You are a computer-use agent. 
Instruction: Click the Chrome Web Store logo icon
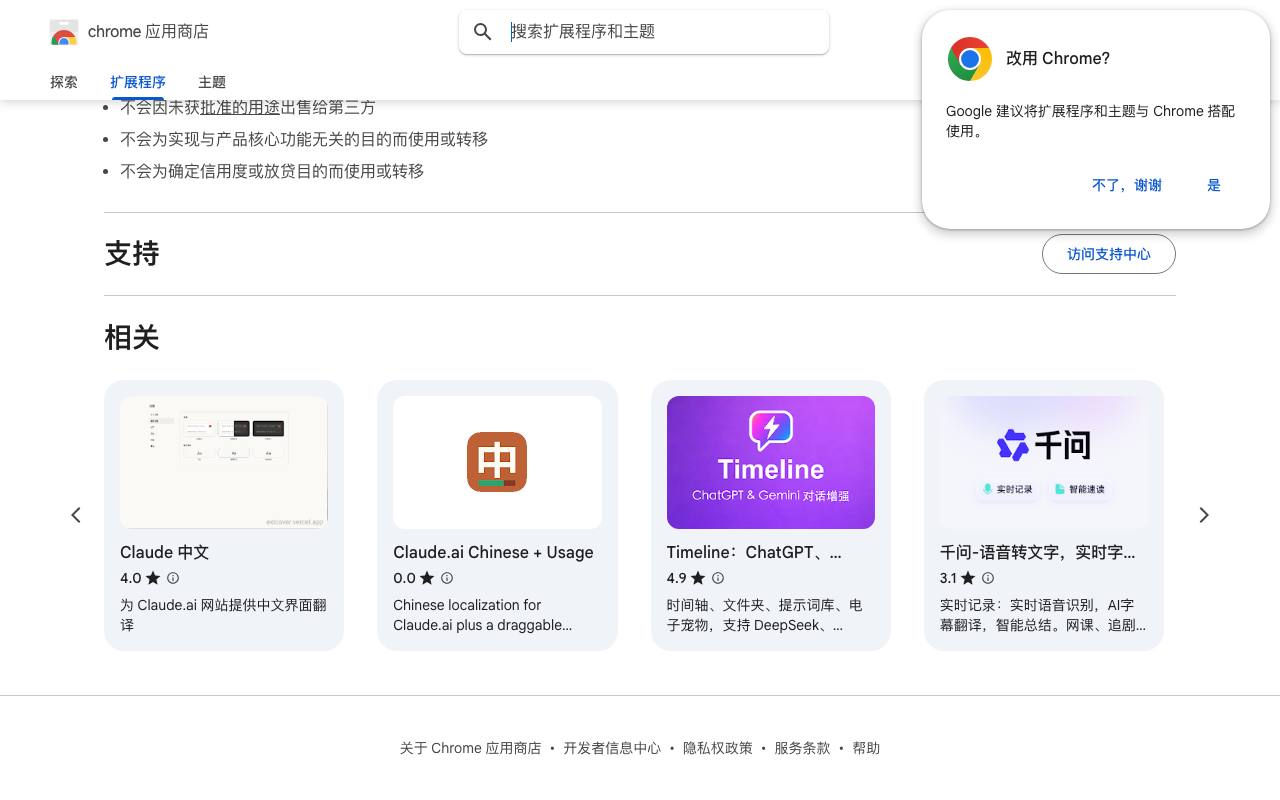64,32
